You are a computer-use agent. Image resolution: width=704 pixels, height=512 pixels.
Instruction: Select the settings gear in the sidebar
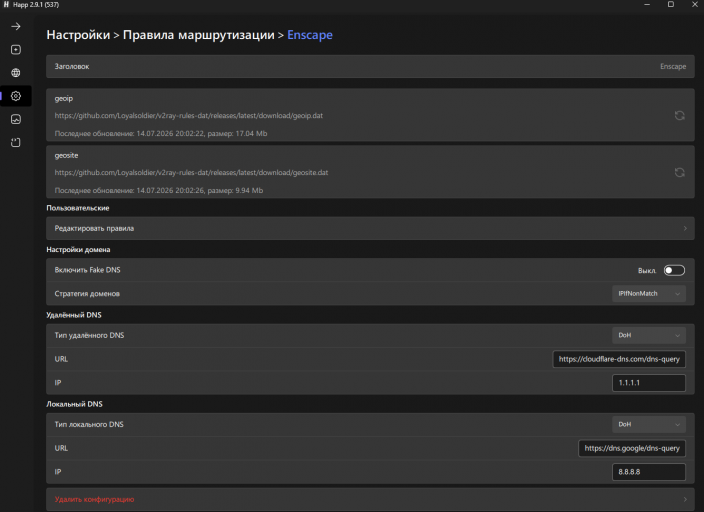pyautogui.click(x=16, y=96)
